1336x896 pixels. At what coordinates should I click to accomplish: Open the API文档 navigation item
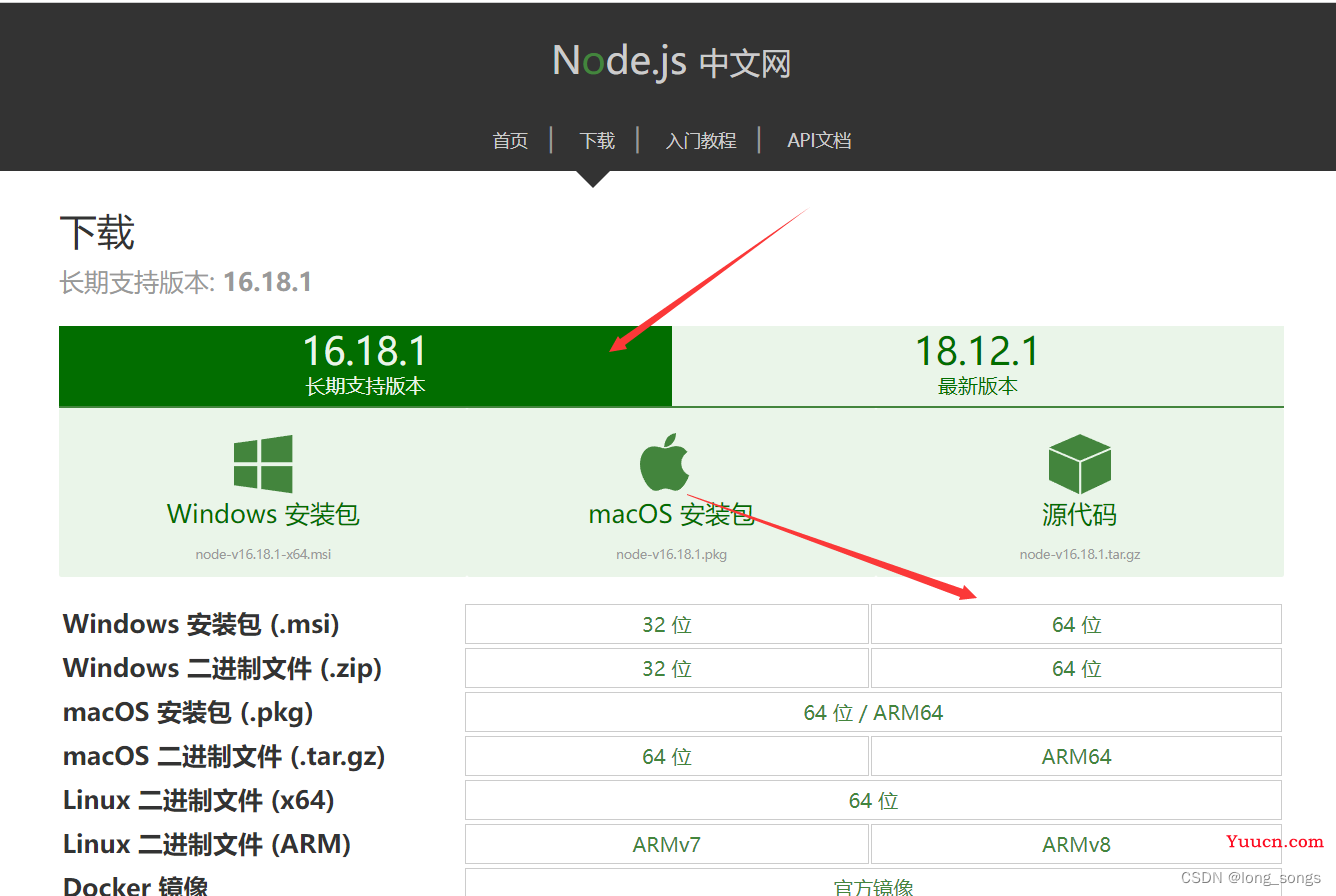[819, 141]
